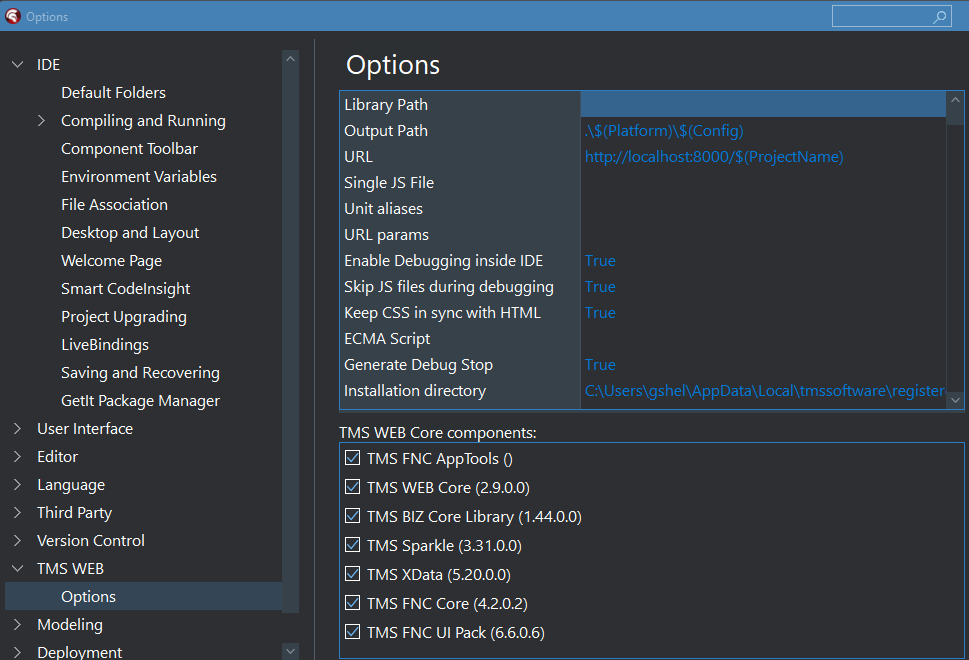Screen dimensions: 969x660
Task: Click the localhost URL value
Action: (x=714, y=157)
